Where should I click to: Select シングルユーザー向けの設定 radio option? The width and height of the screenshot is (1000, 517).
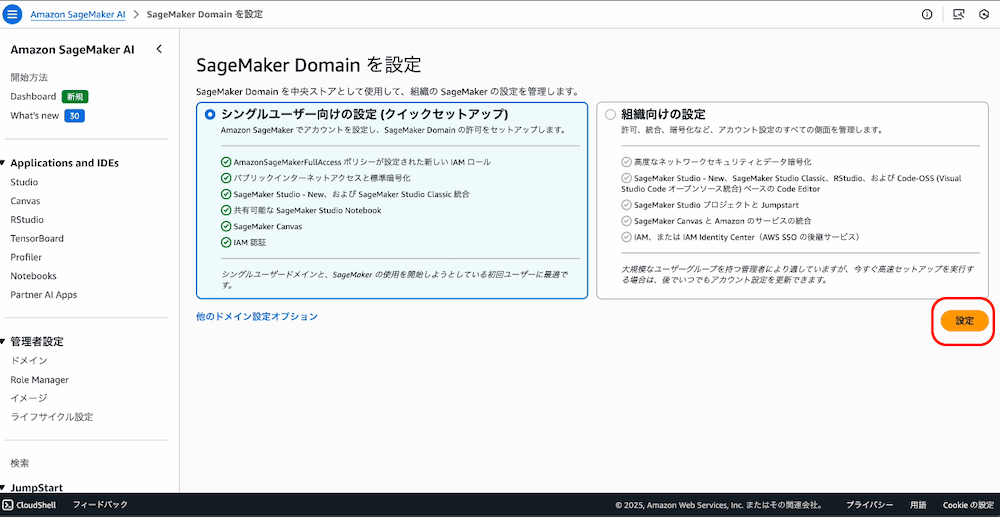click(210, 115)
